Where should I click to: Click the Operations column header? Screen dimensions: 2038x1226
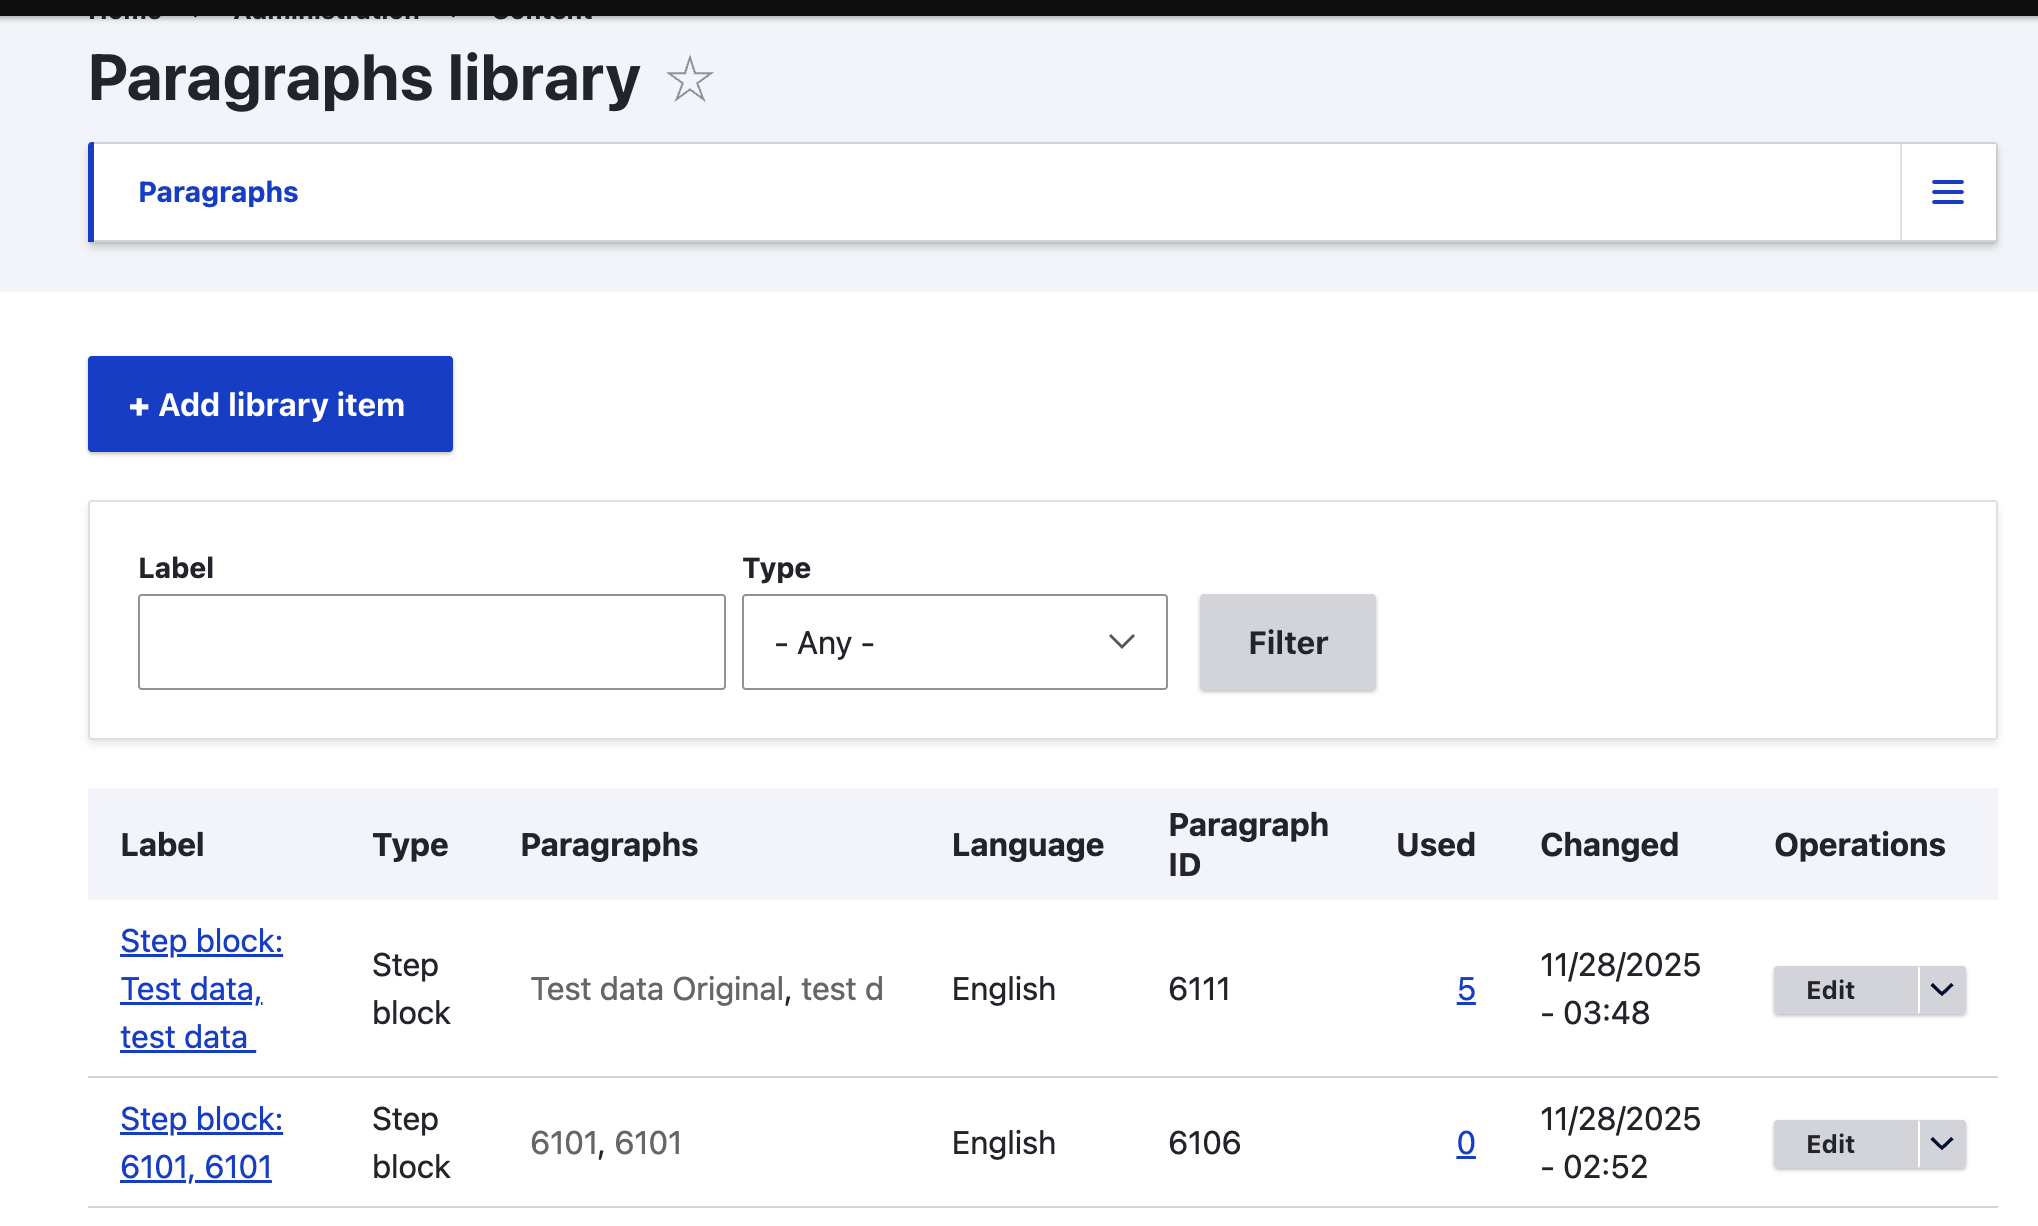(x=1860, y=845)
